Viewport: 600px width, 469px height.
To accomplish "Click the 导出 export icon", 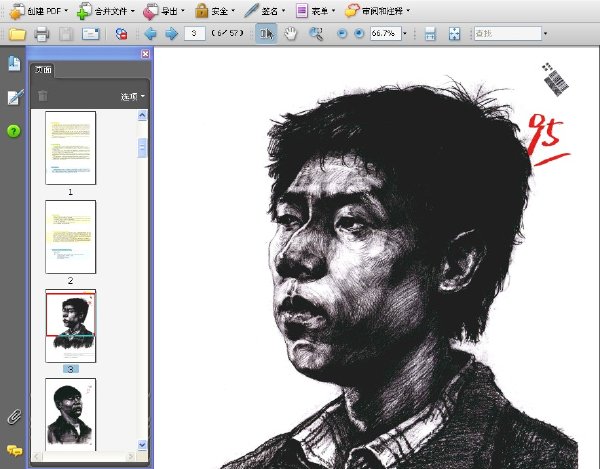I will point(150,11).
